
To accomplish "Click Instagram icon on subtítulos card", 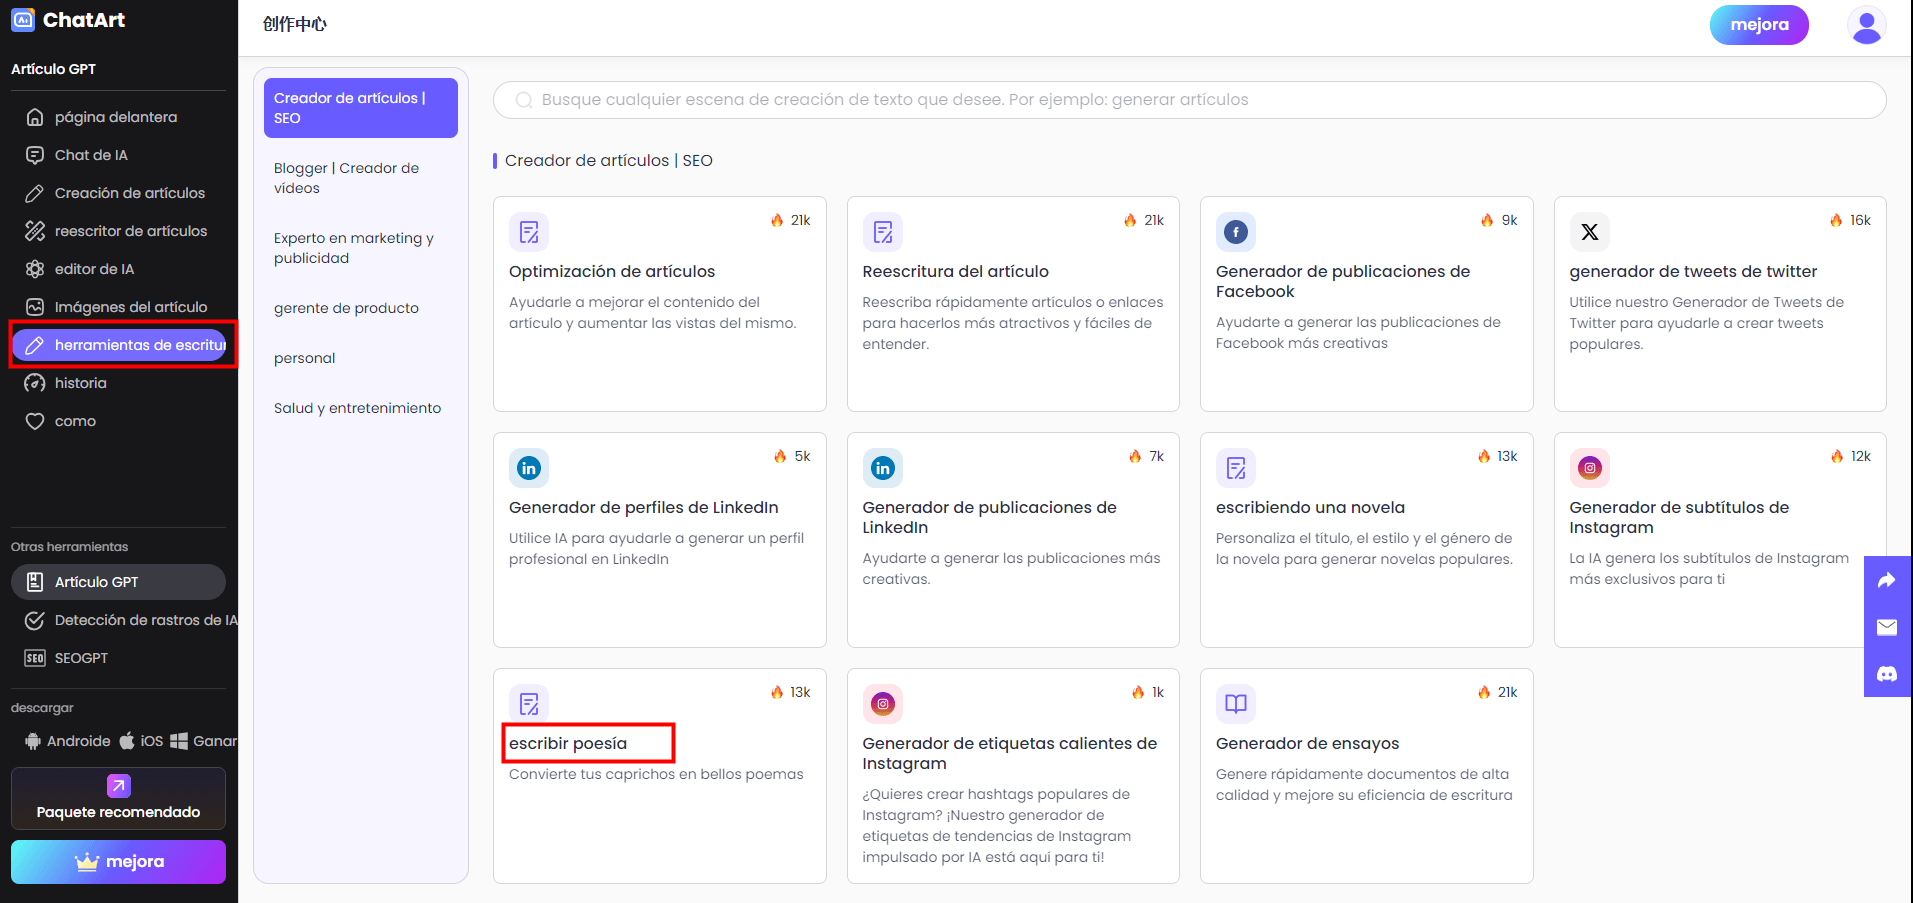I will [x=1590, y=468].
